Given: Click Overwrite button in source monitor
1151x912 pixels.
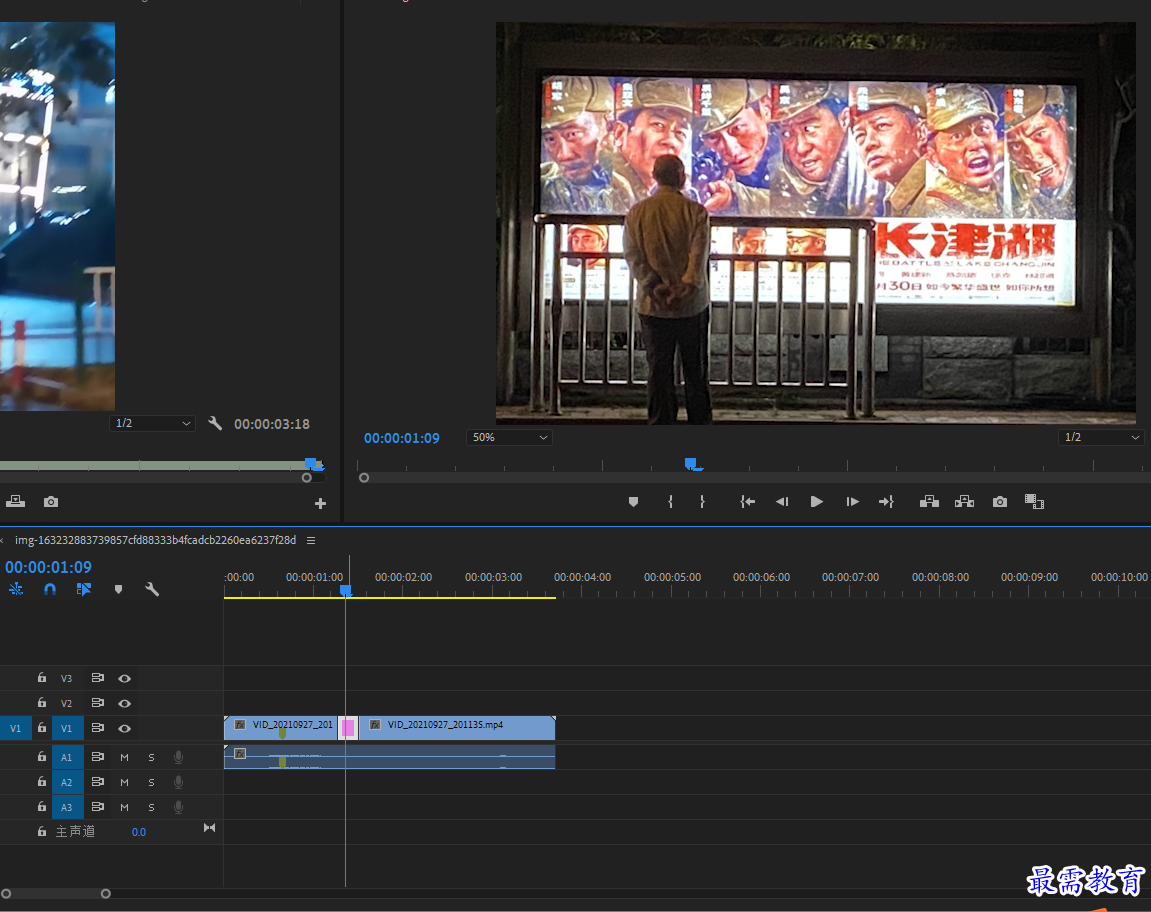Looking at the screenshot, I should pyautogui.click(x=15, y=502).
